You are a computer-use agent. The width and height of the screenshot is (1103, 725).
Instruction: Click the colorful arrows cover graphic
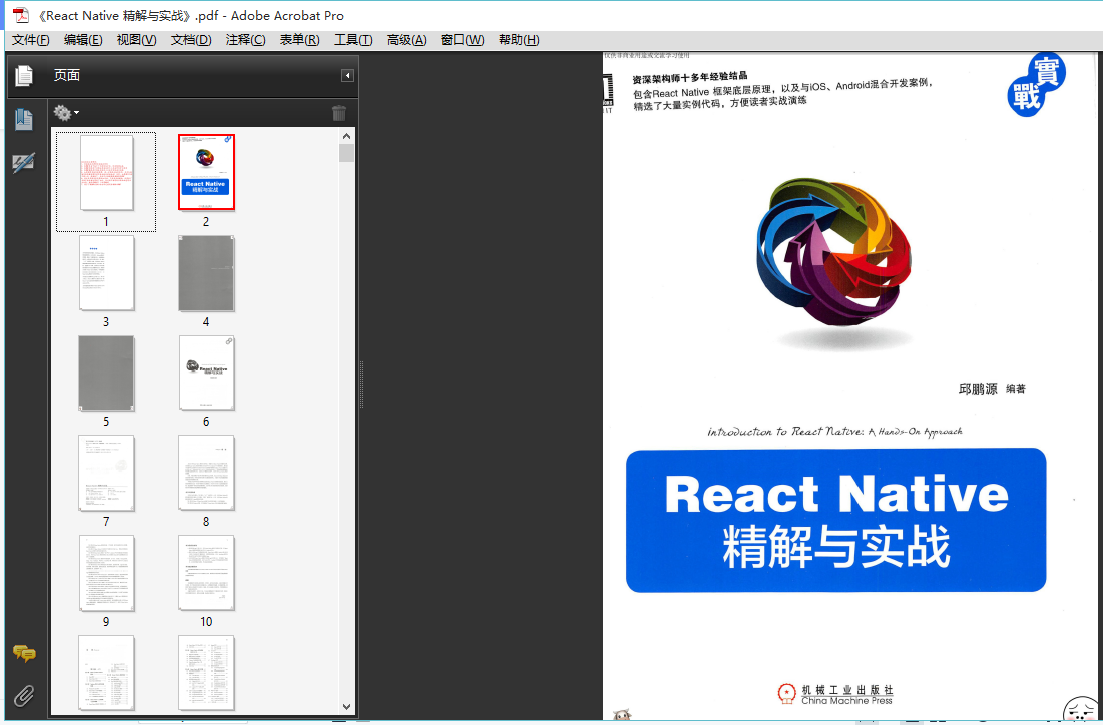pos(834,252)
